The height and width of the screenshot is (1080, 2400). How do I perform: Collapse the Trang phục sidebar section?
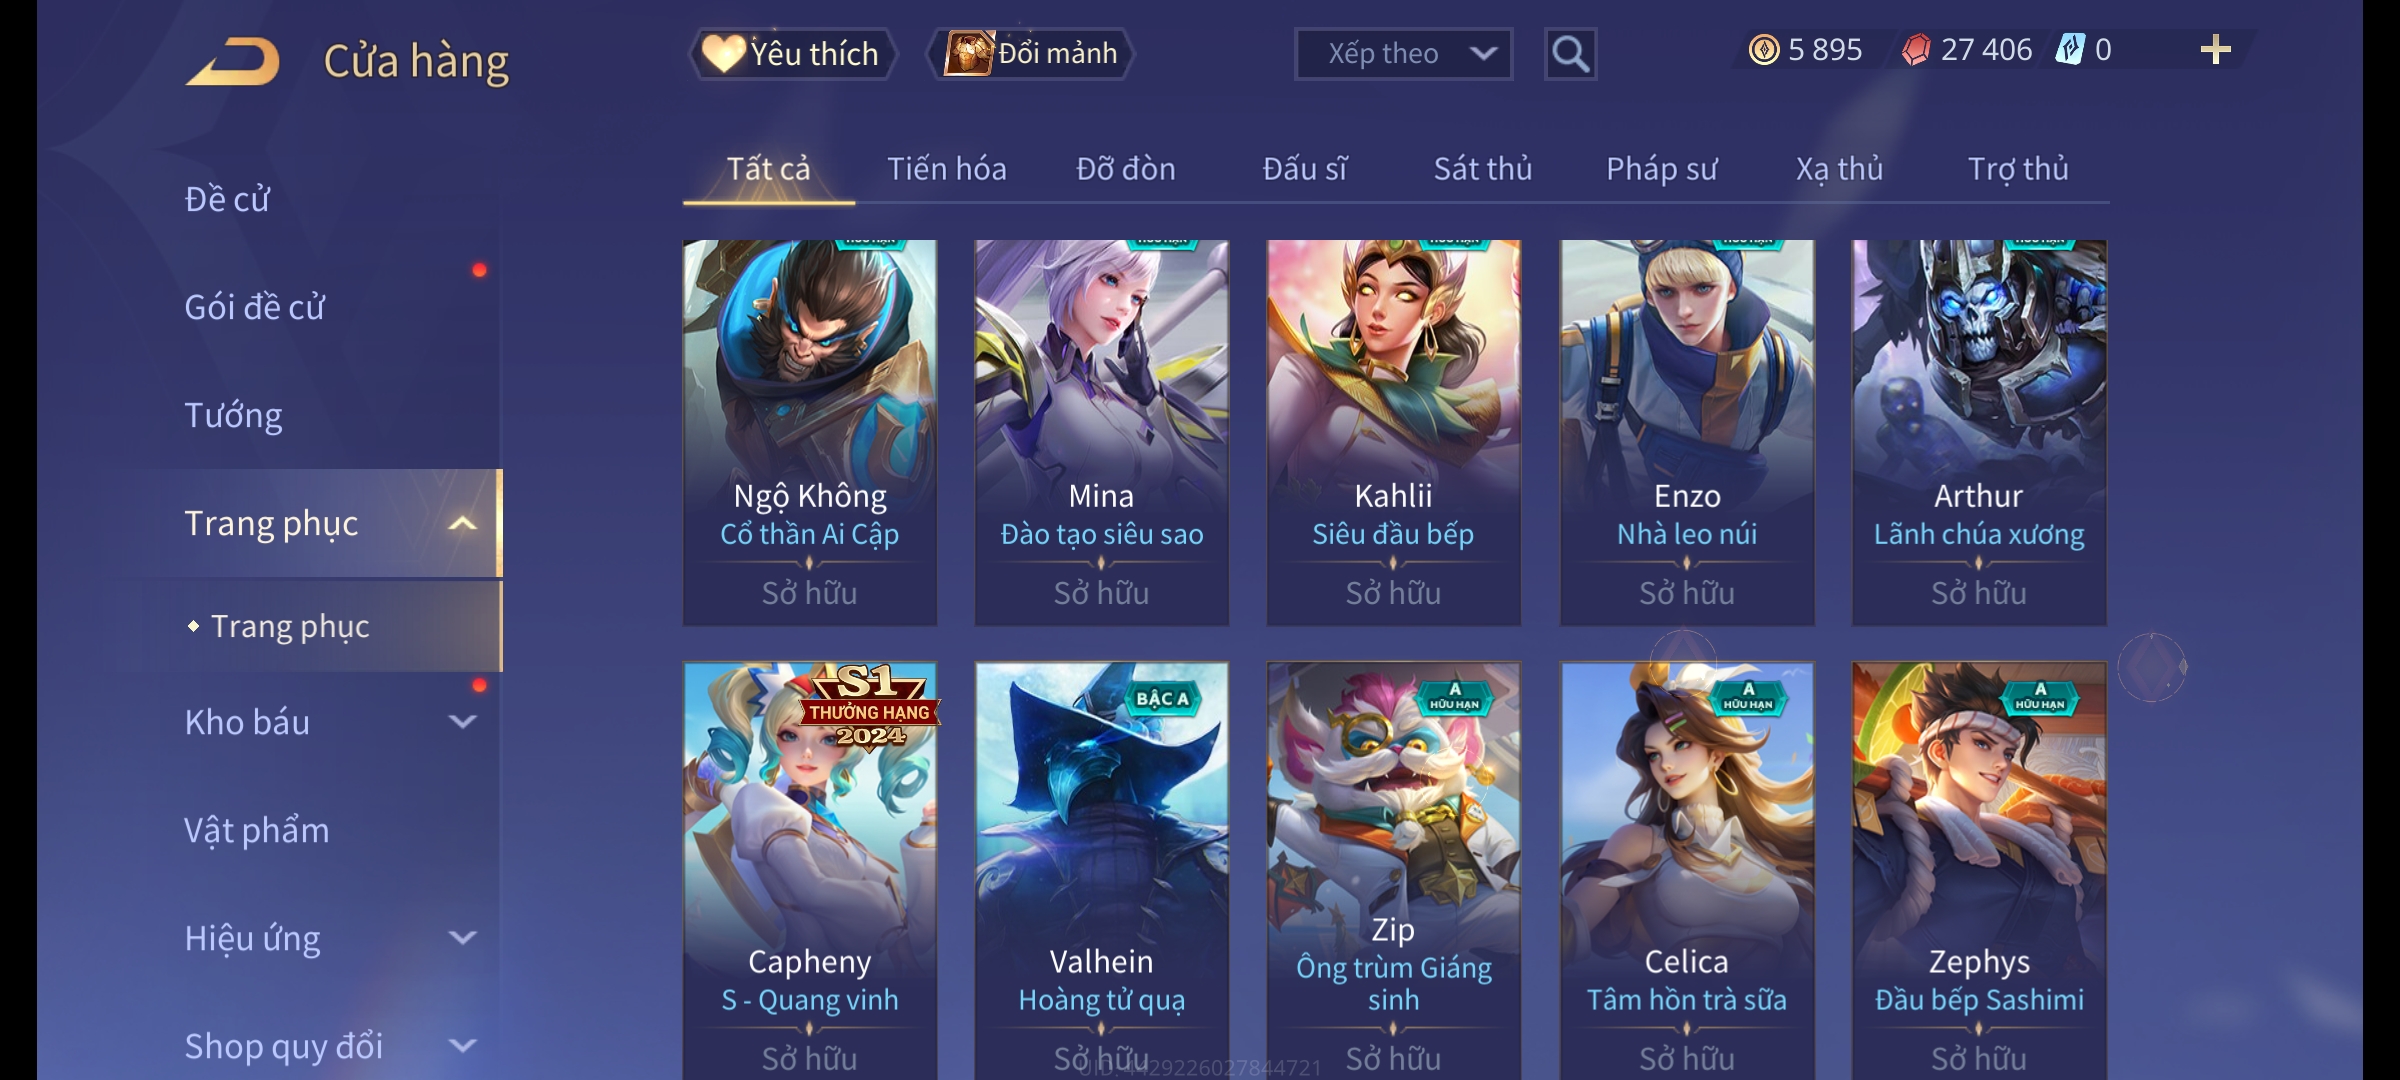[x=462, y=524]
